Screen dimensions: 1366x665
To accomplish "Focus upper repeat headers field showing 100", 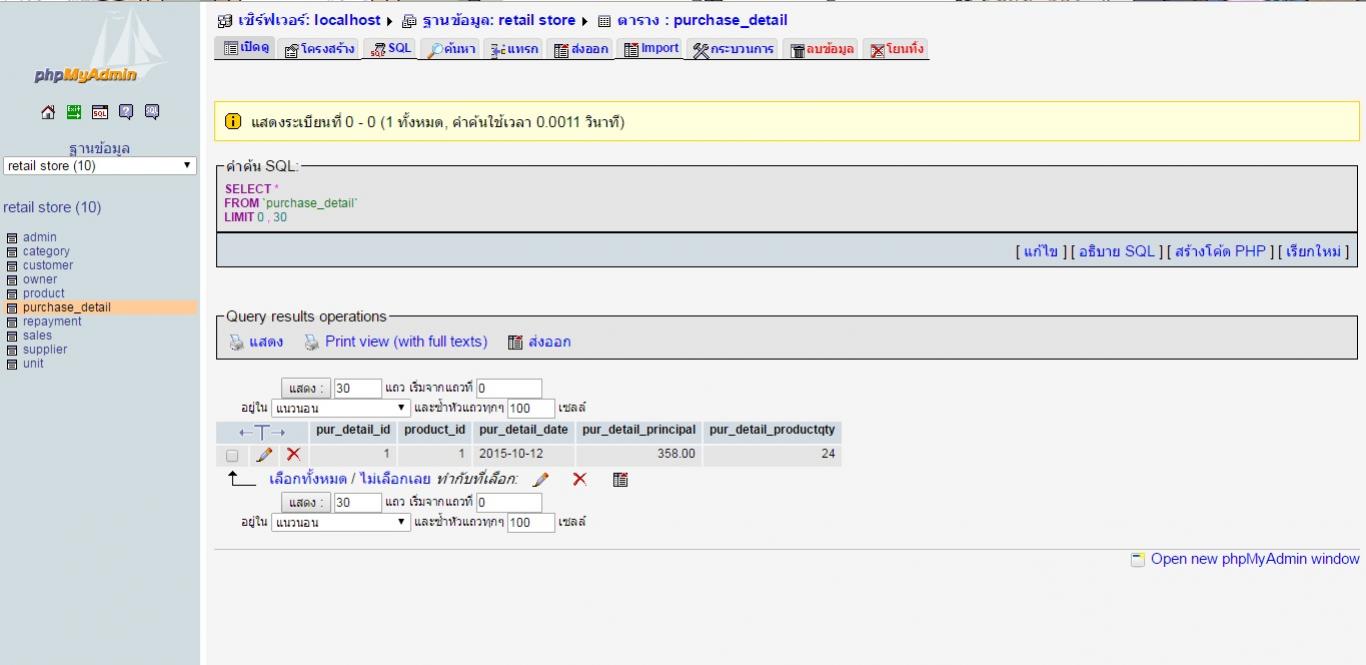I will [x=531, y=408].
